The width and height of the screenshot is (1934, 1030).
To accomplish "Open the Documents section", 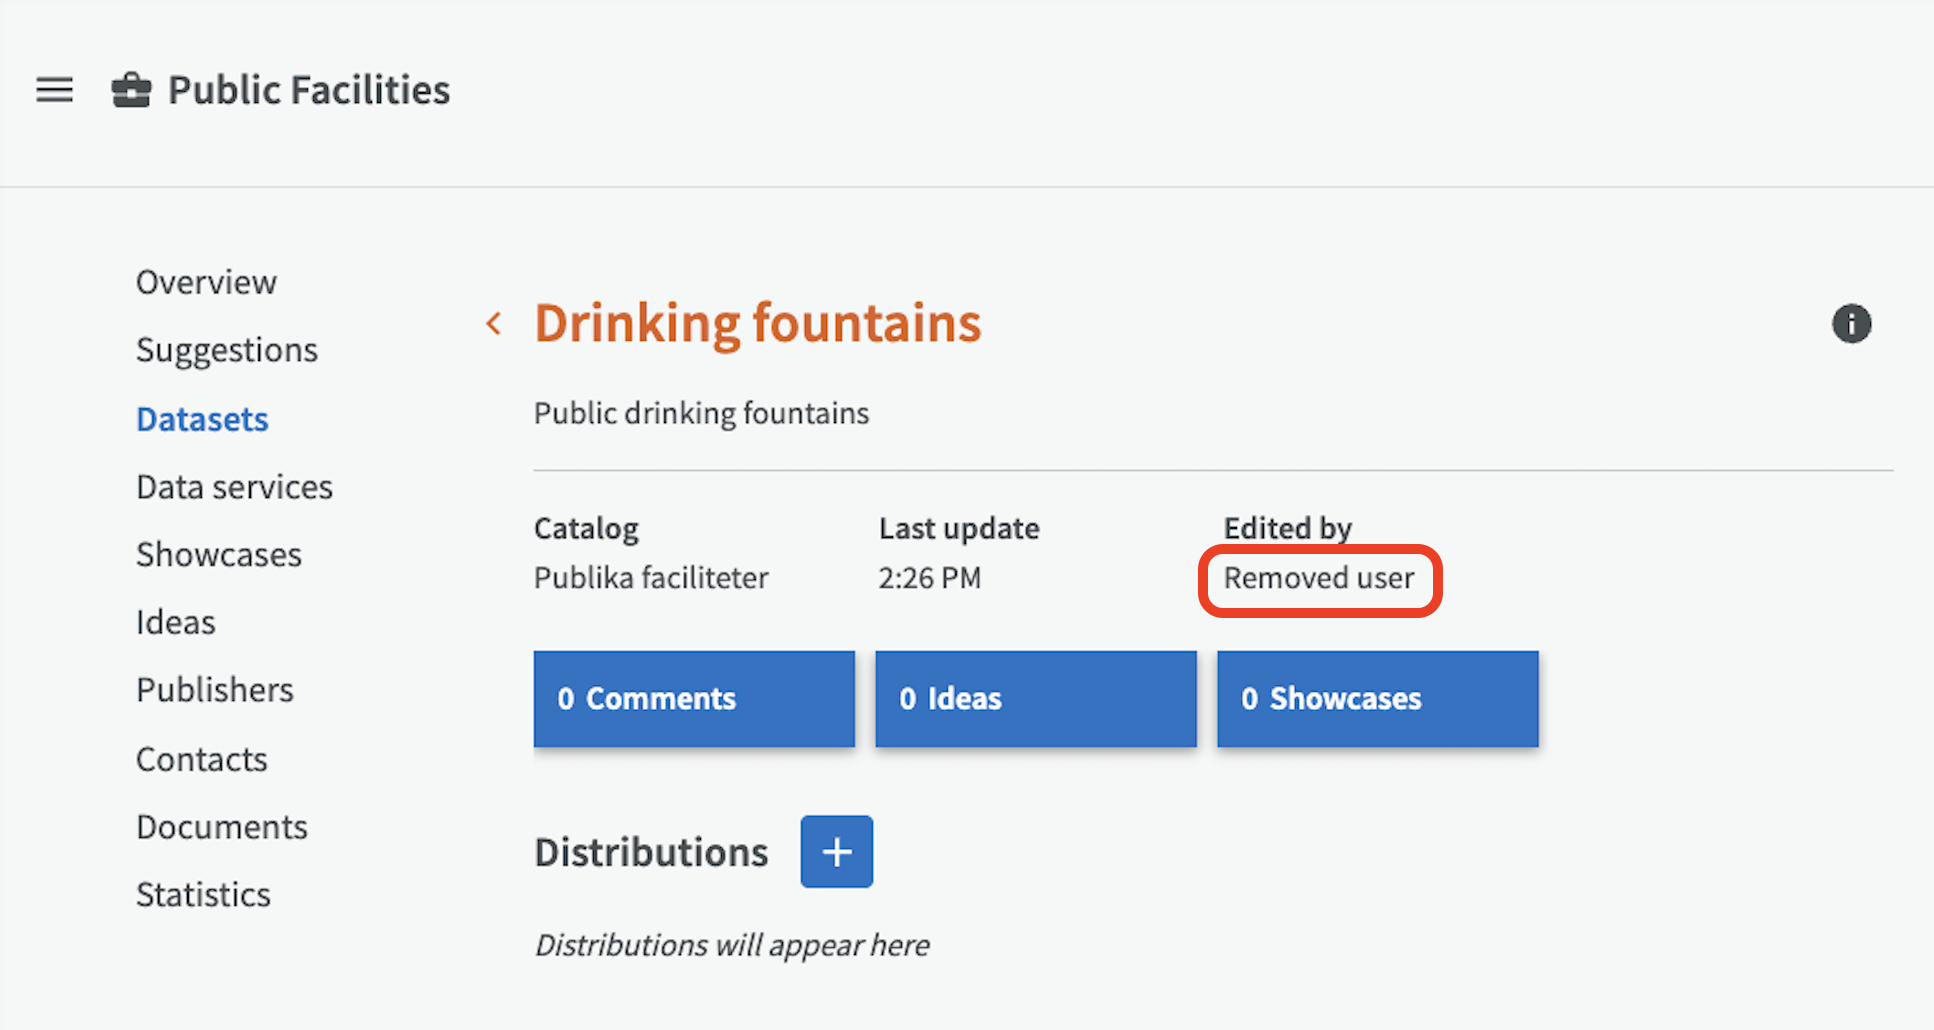I will click(x=221, y=827).
